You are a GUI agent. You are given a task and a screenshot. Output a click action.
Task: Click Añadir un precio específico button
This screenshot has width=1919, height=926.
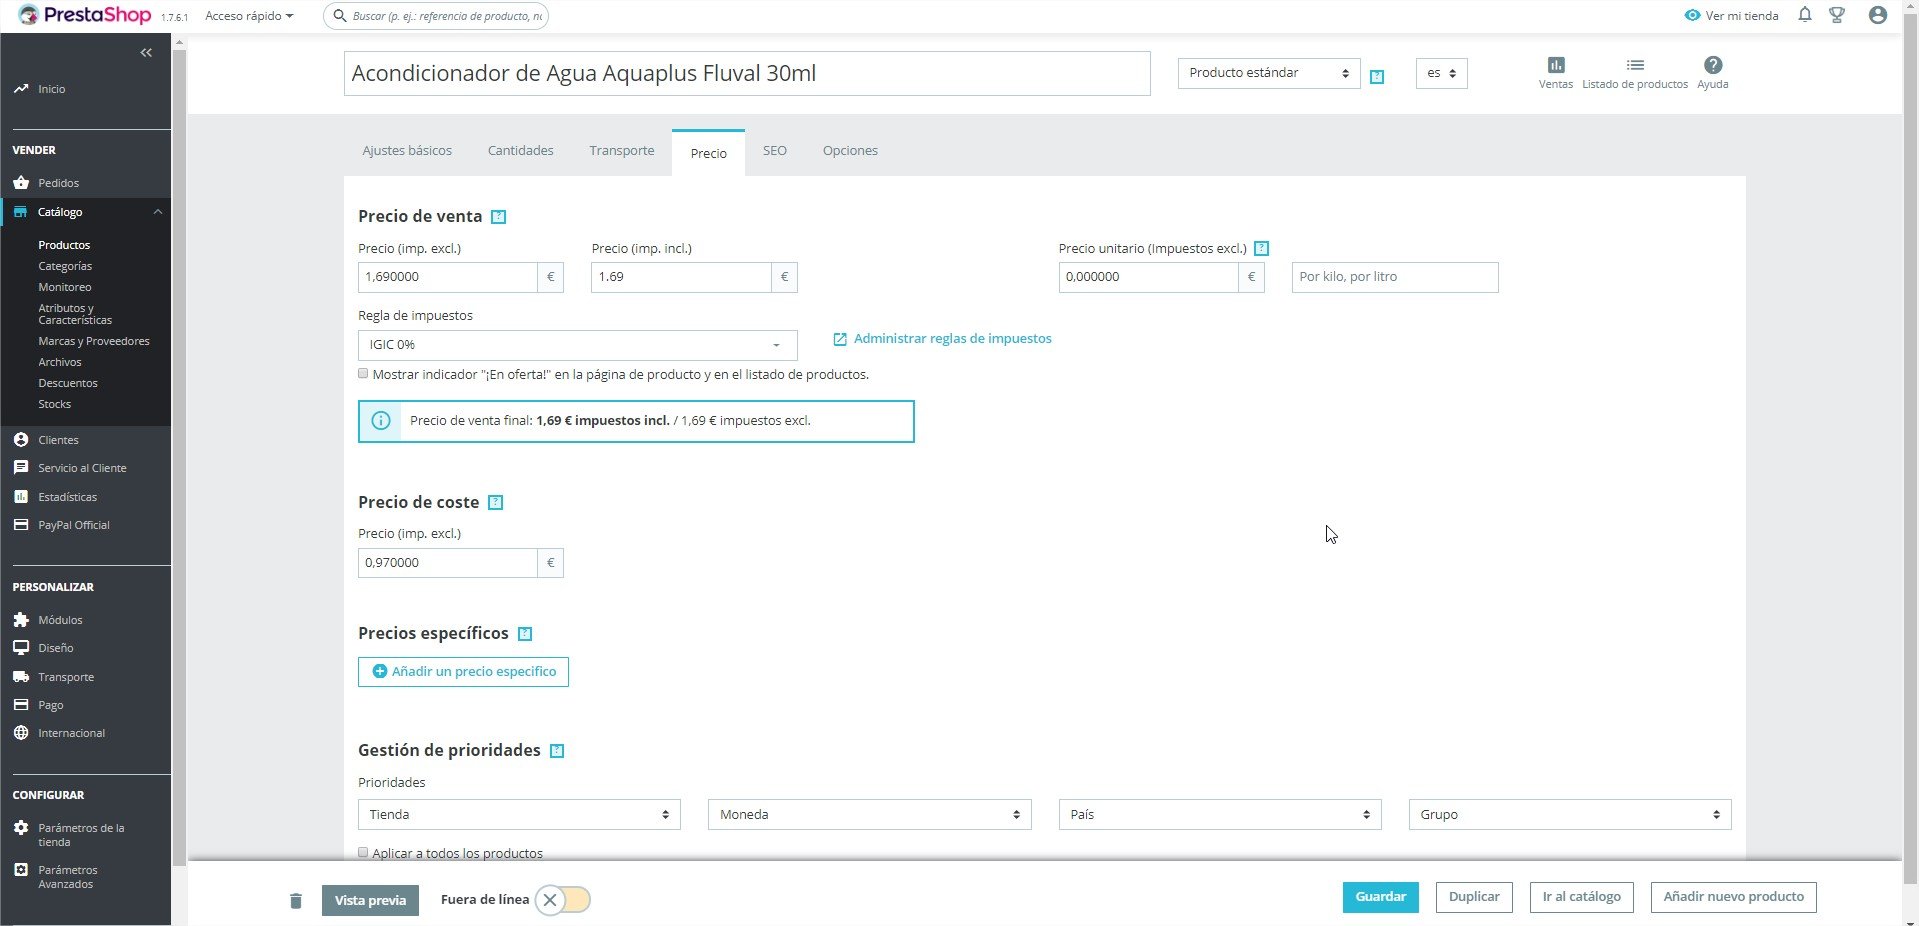click(x=463, y=672)
